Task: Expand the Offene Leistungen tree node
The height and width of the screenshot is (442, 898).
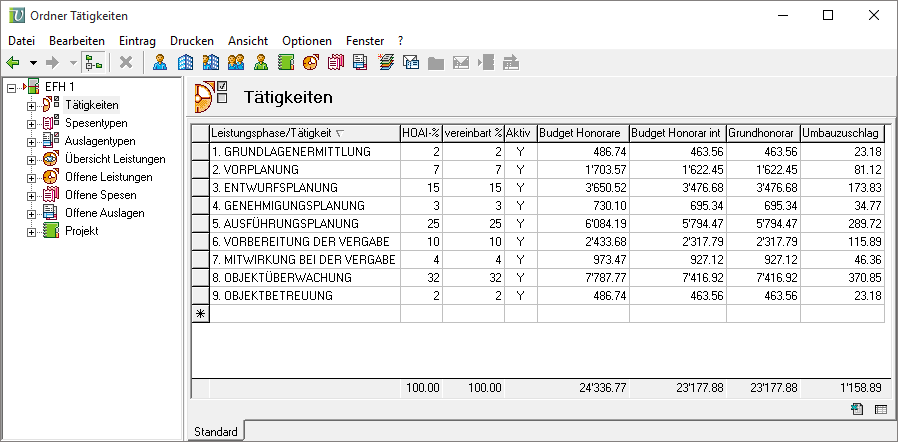Action: [x=31, y=177]
